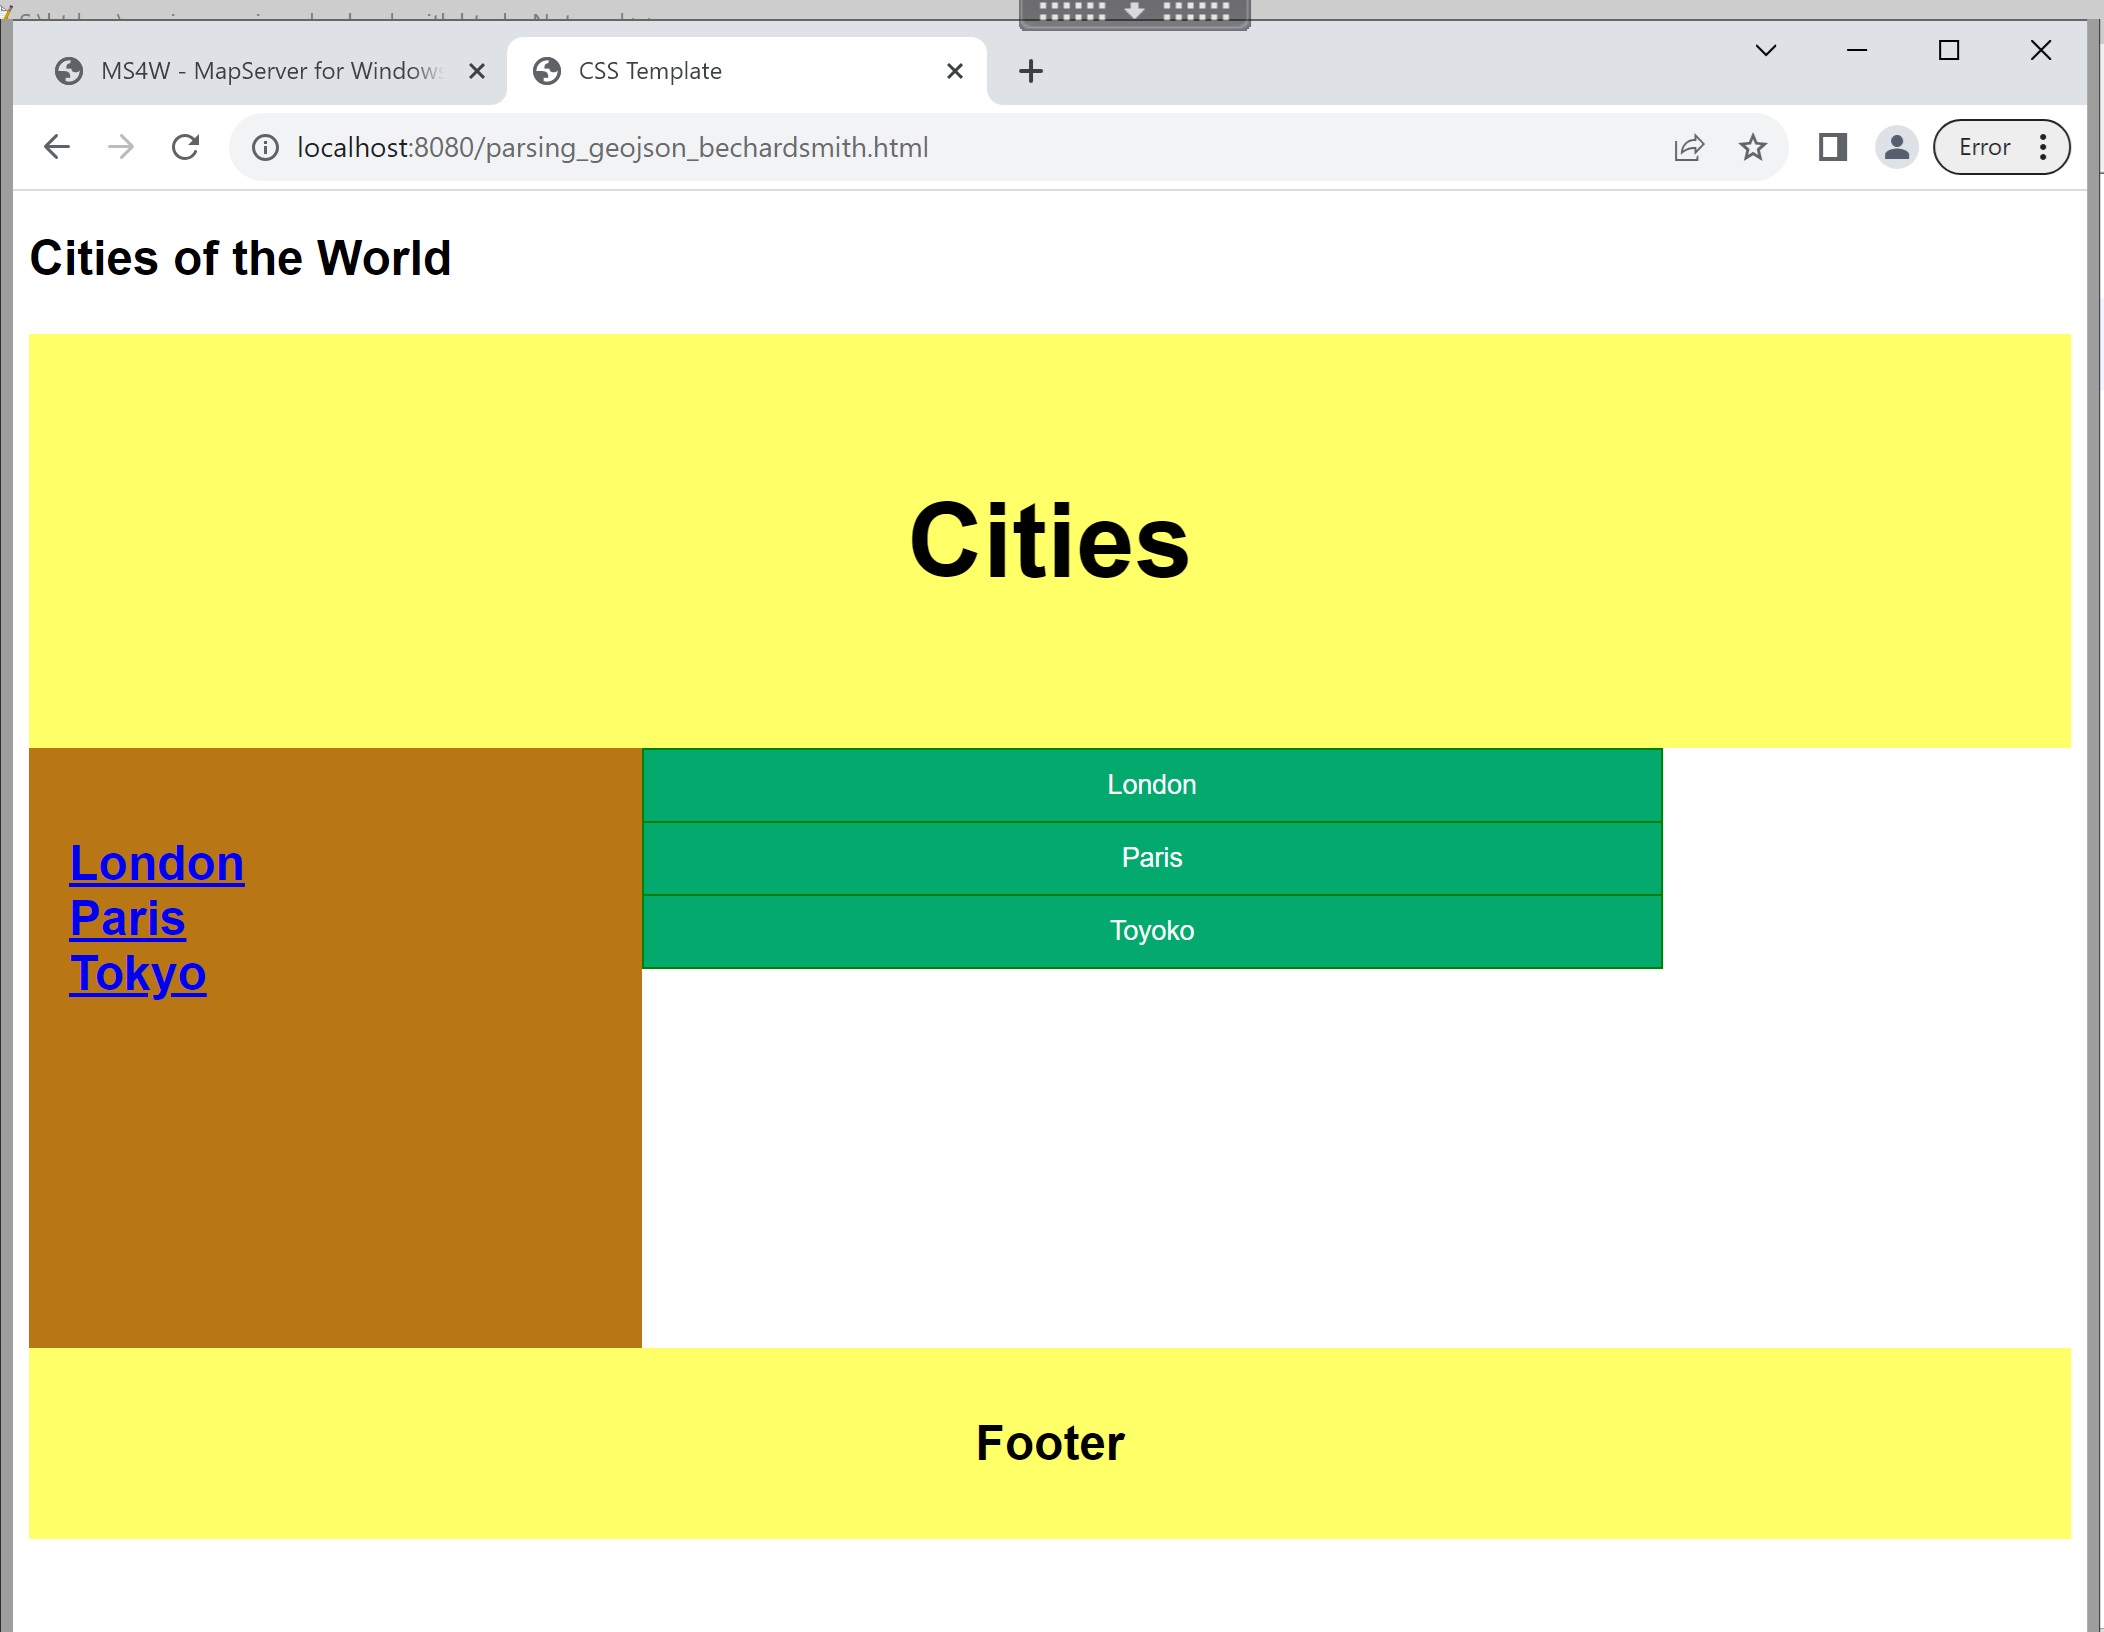
Task: Bookmark this tab with star icon
Action: coord(1752,148)
